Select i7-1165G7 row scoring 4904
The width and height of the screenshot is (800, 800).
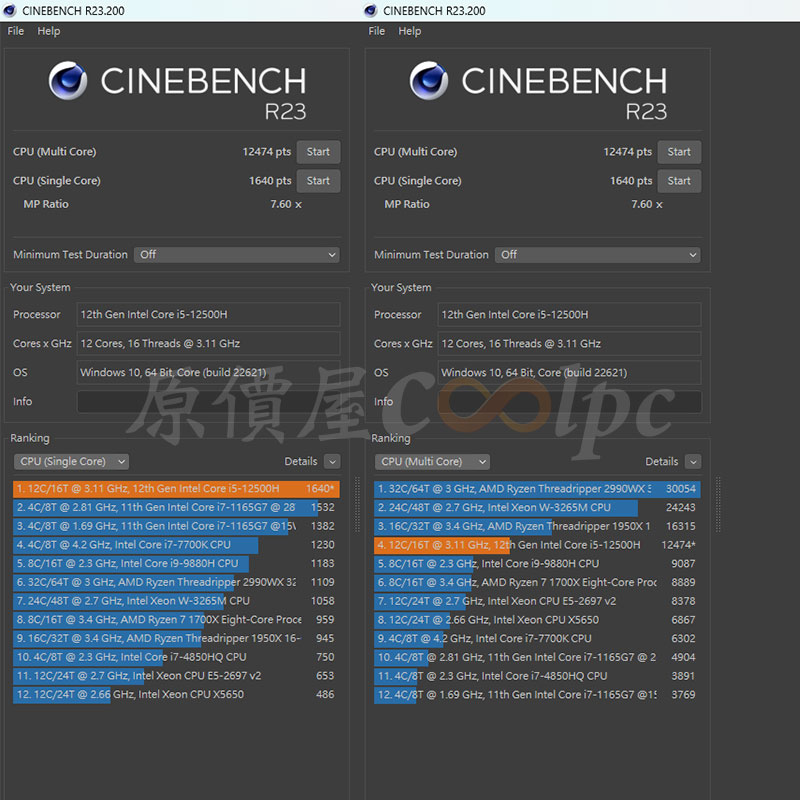pos(537,657)
